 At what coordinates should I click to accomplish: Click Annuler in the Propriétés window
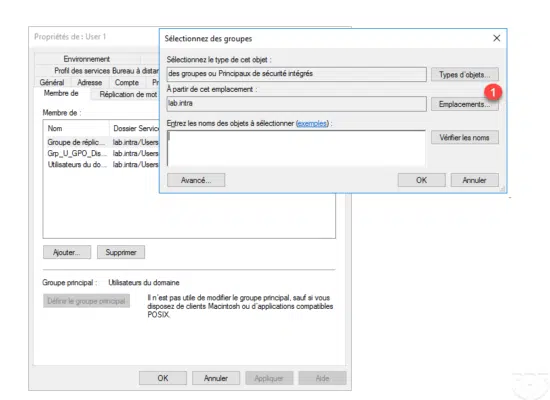pyautogui.click(x=216, y=378)
